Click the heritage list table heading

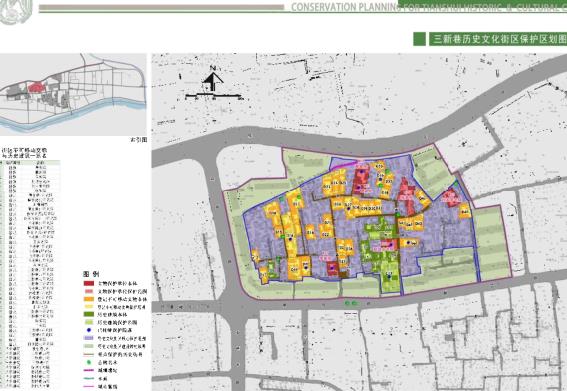(25, 153)
